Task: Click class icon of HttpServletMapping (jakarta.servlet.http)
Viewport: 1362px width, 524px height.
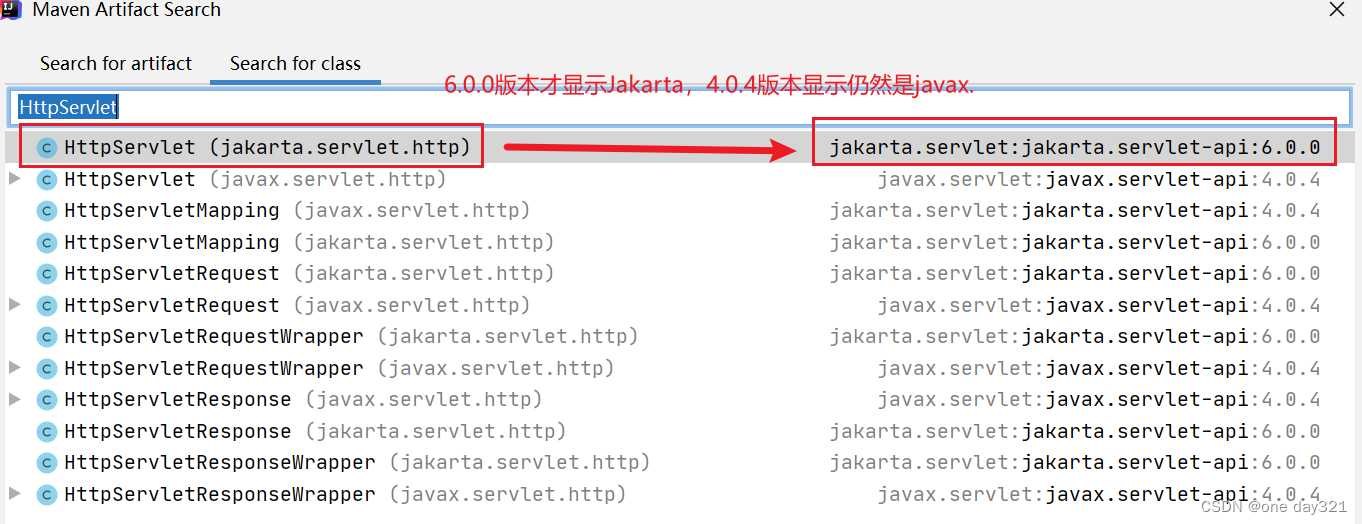Action: pos(46,243)
